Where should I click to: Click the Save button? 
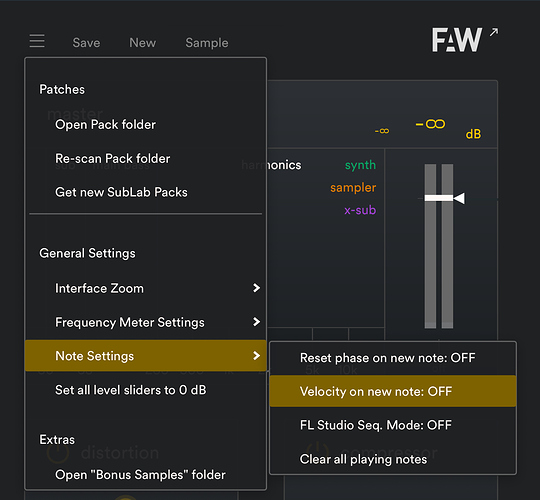tap(86, 43)
